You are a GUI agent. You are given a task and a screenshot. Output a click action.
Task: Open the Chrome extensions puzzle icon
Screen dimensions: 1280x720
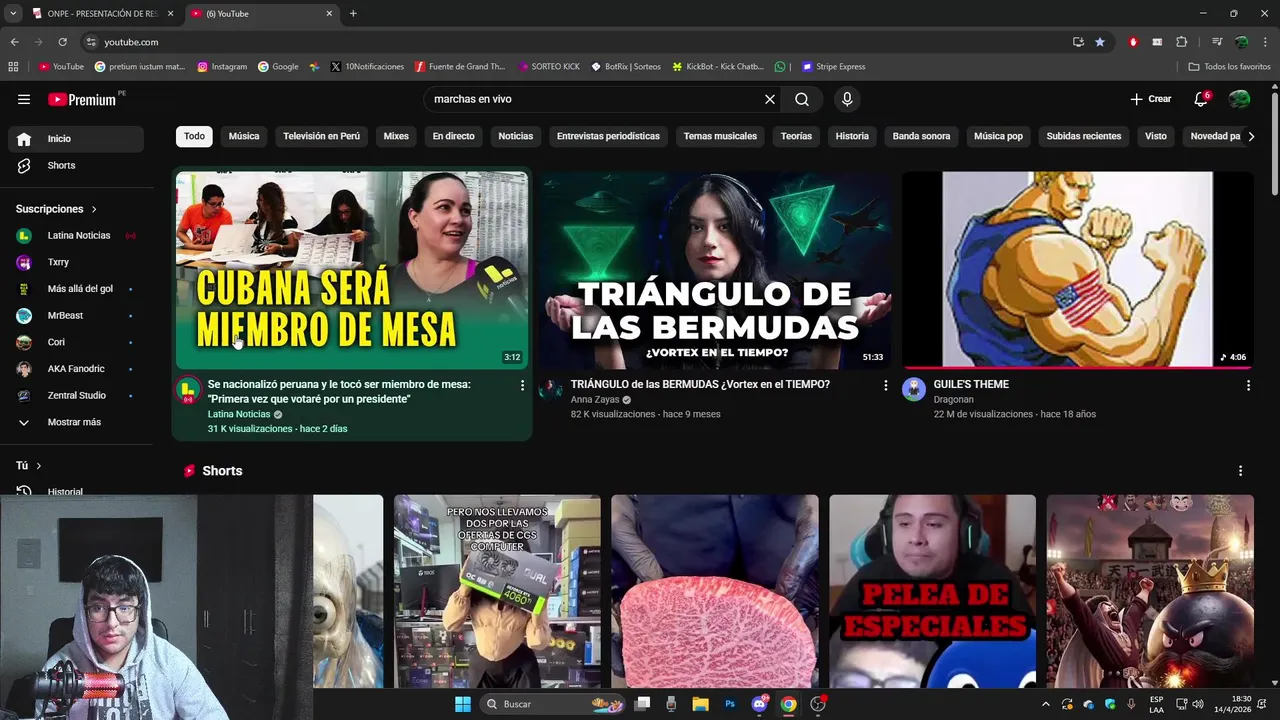coord(1181,42)
